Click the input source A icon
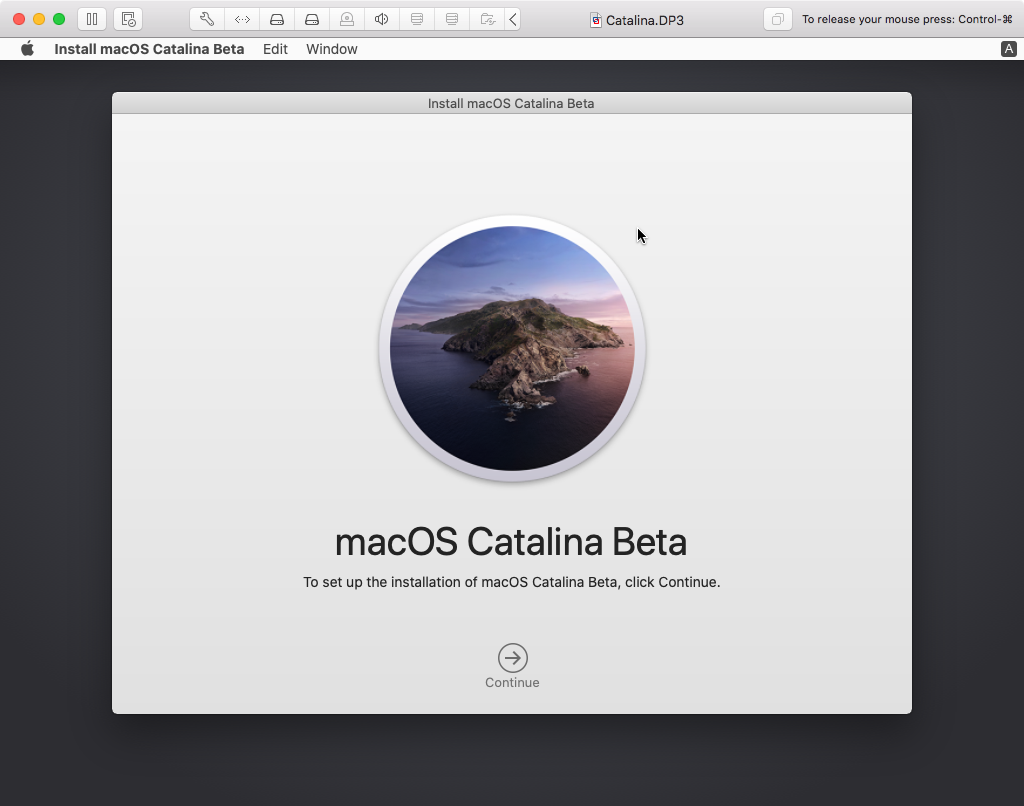 1008,49
